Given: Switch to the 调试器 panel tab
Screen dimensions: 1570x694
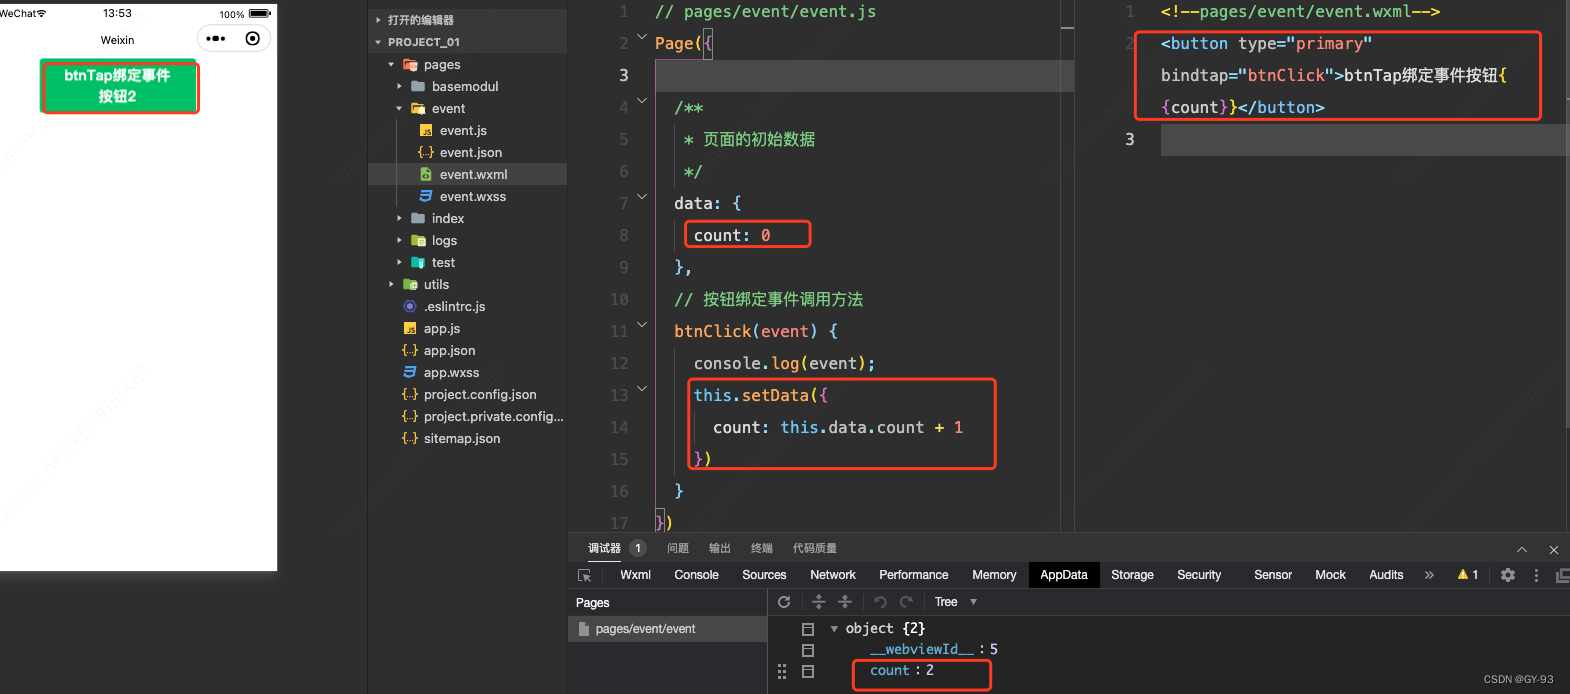Looking at the screenshot, I should (x=604, y=549).
